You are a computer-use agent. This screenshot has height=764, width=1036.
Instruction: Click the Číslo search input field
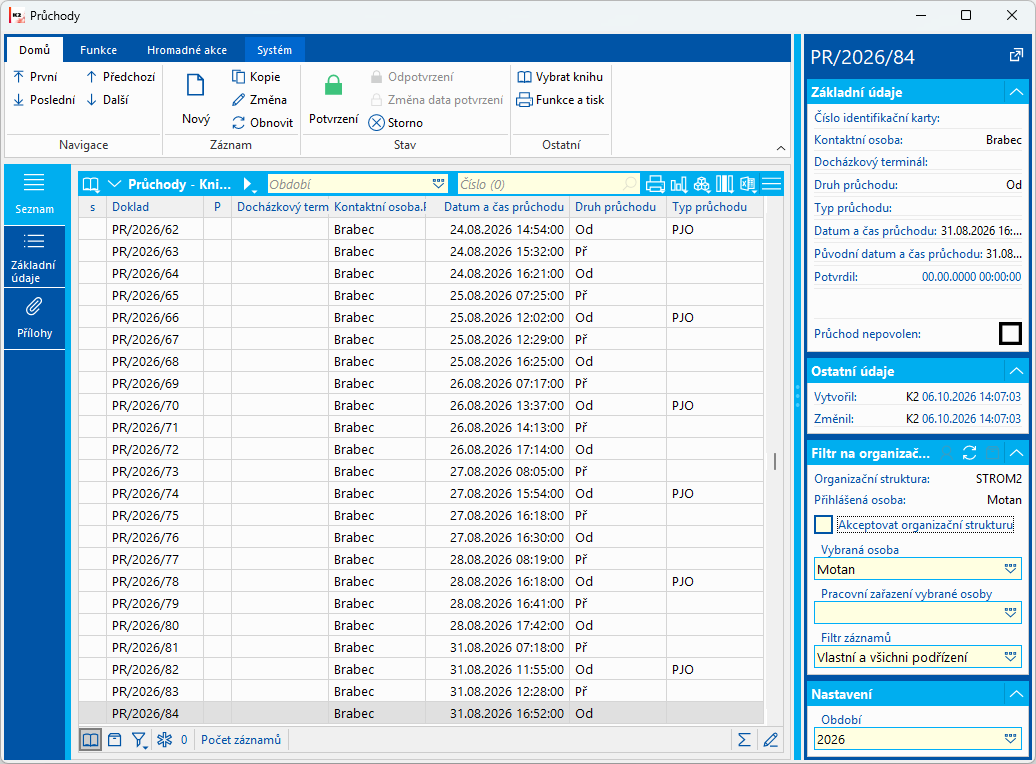540,184
